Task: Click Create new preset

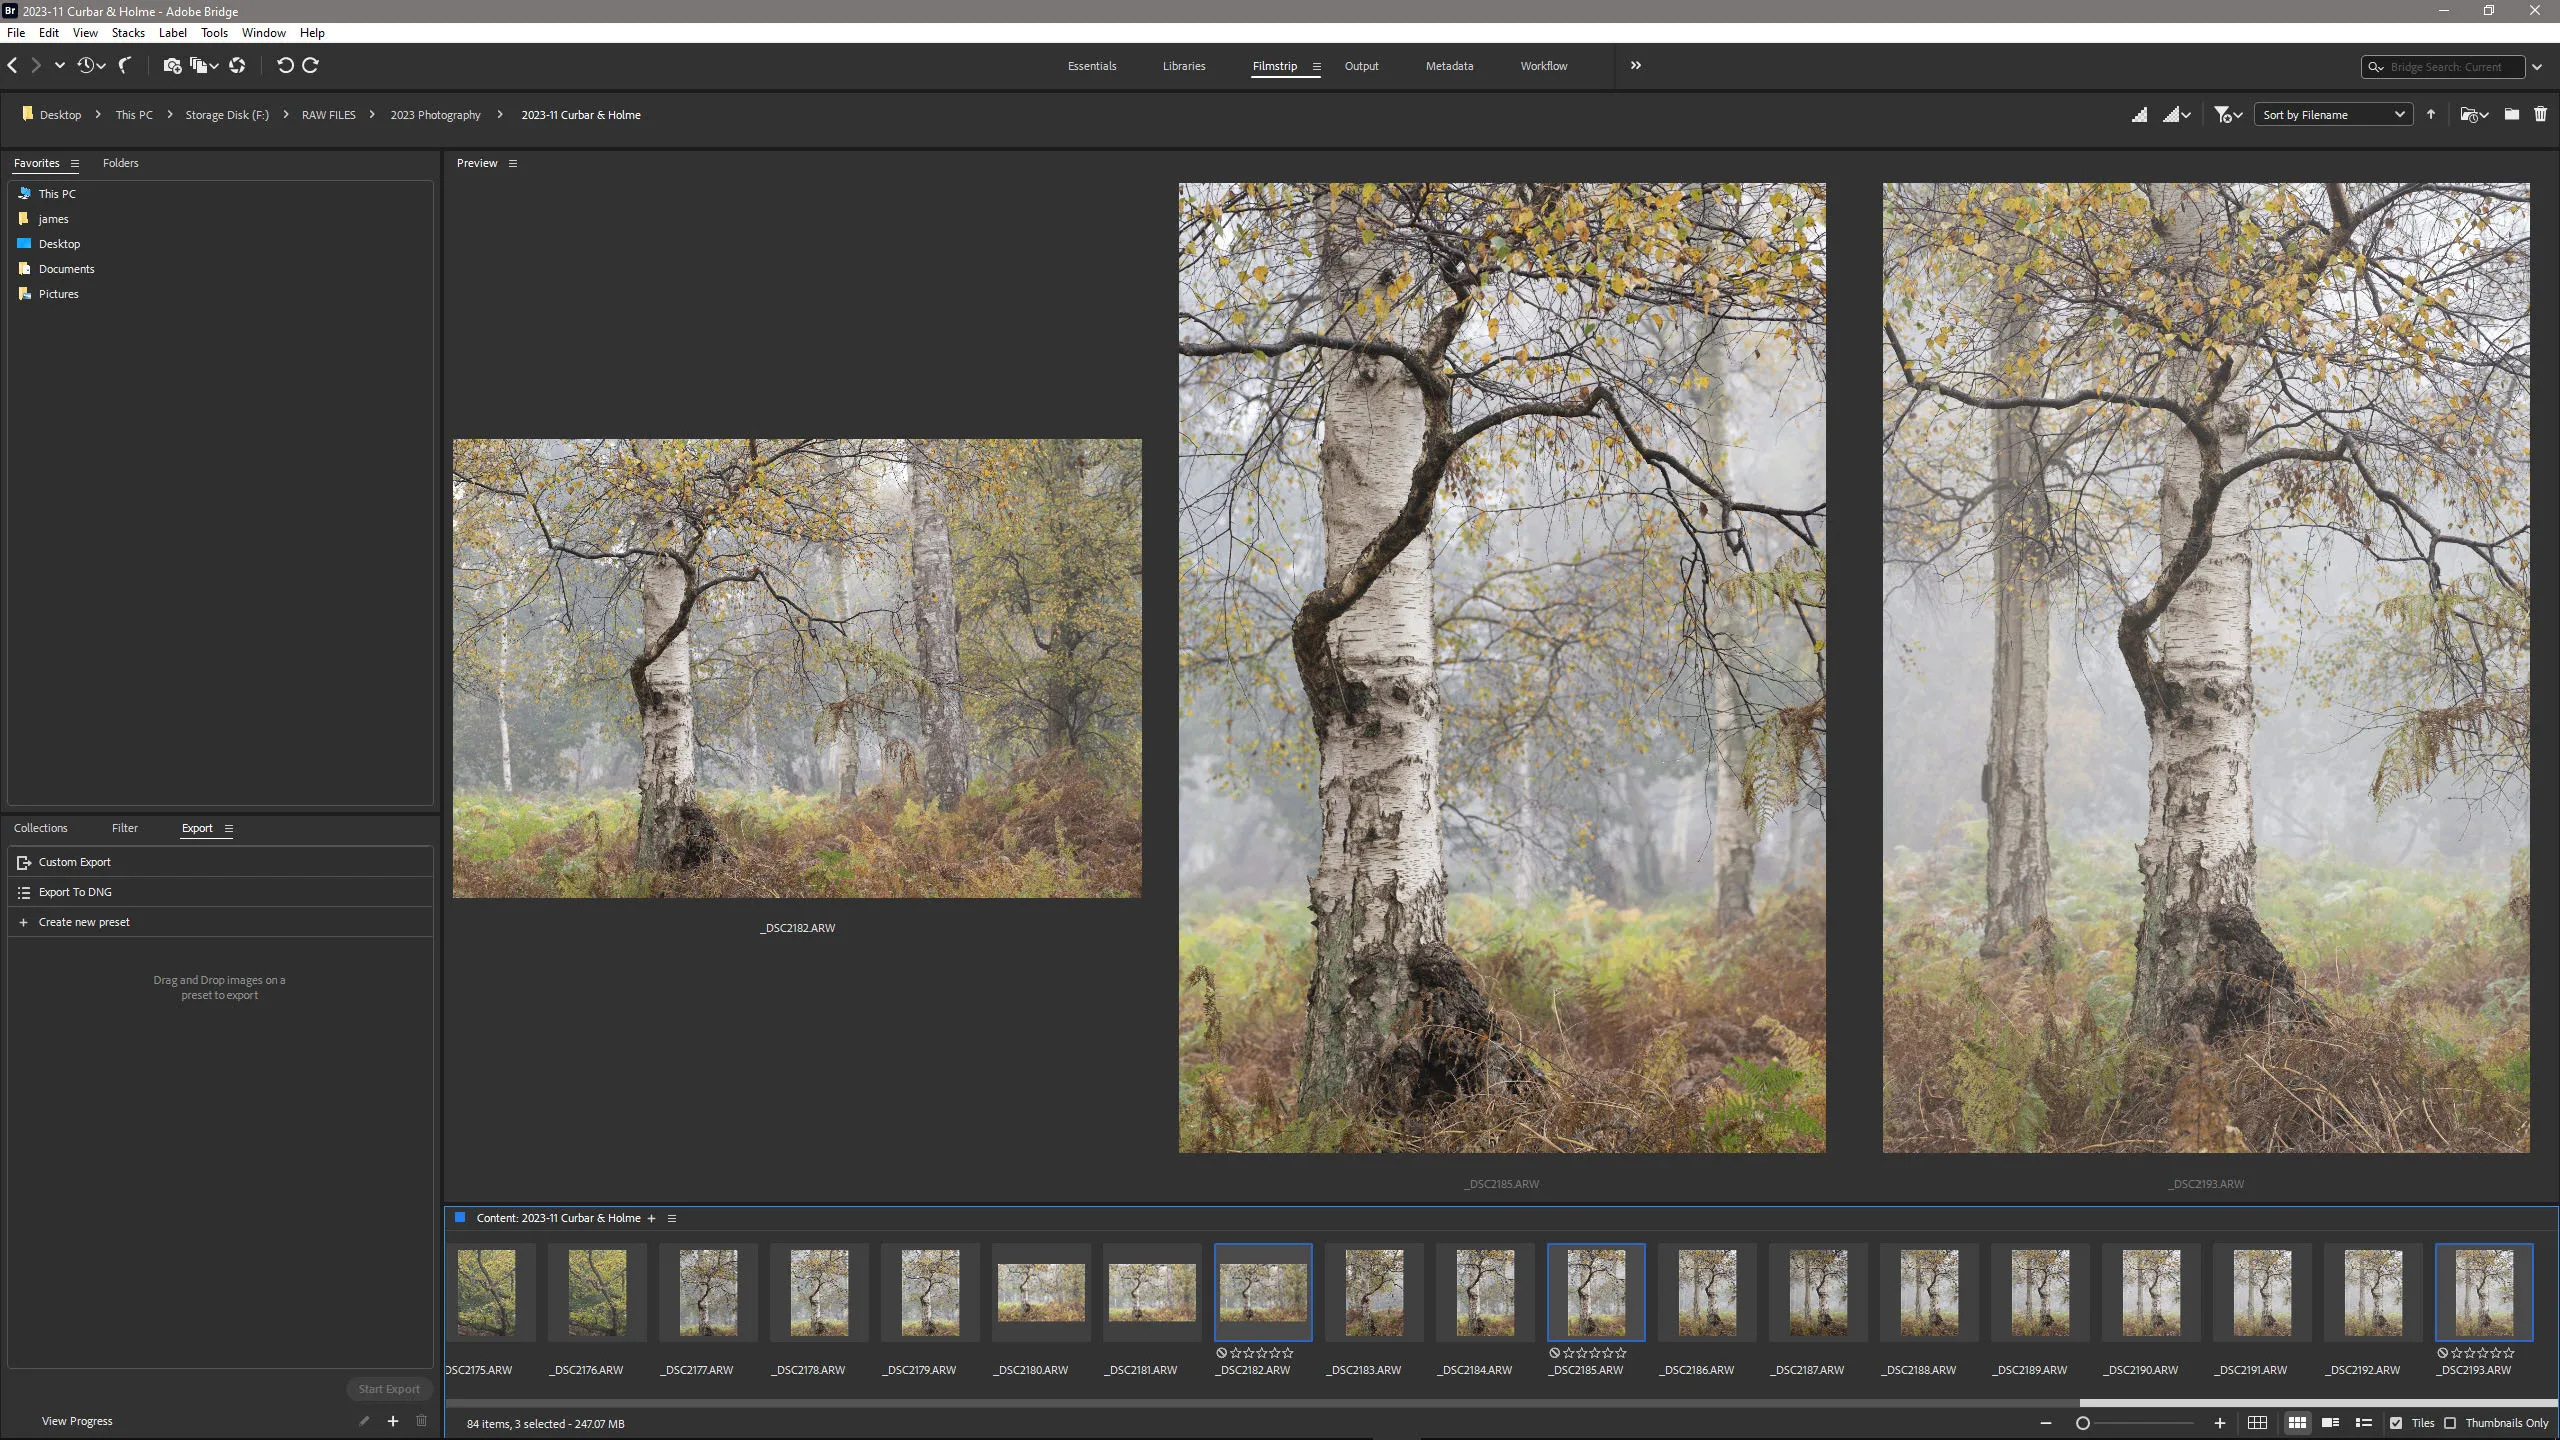Action: 84,922
